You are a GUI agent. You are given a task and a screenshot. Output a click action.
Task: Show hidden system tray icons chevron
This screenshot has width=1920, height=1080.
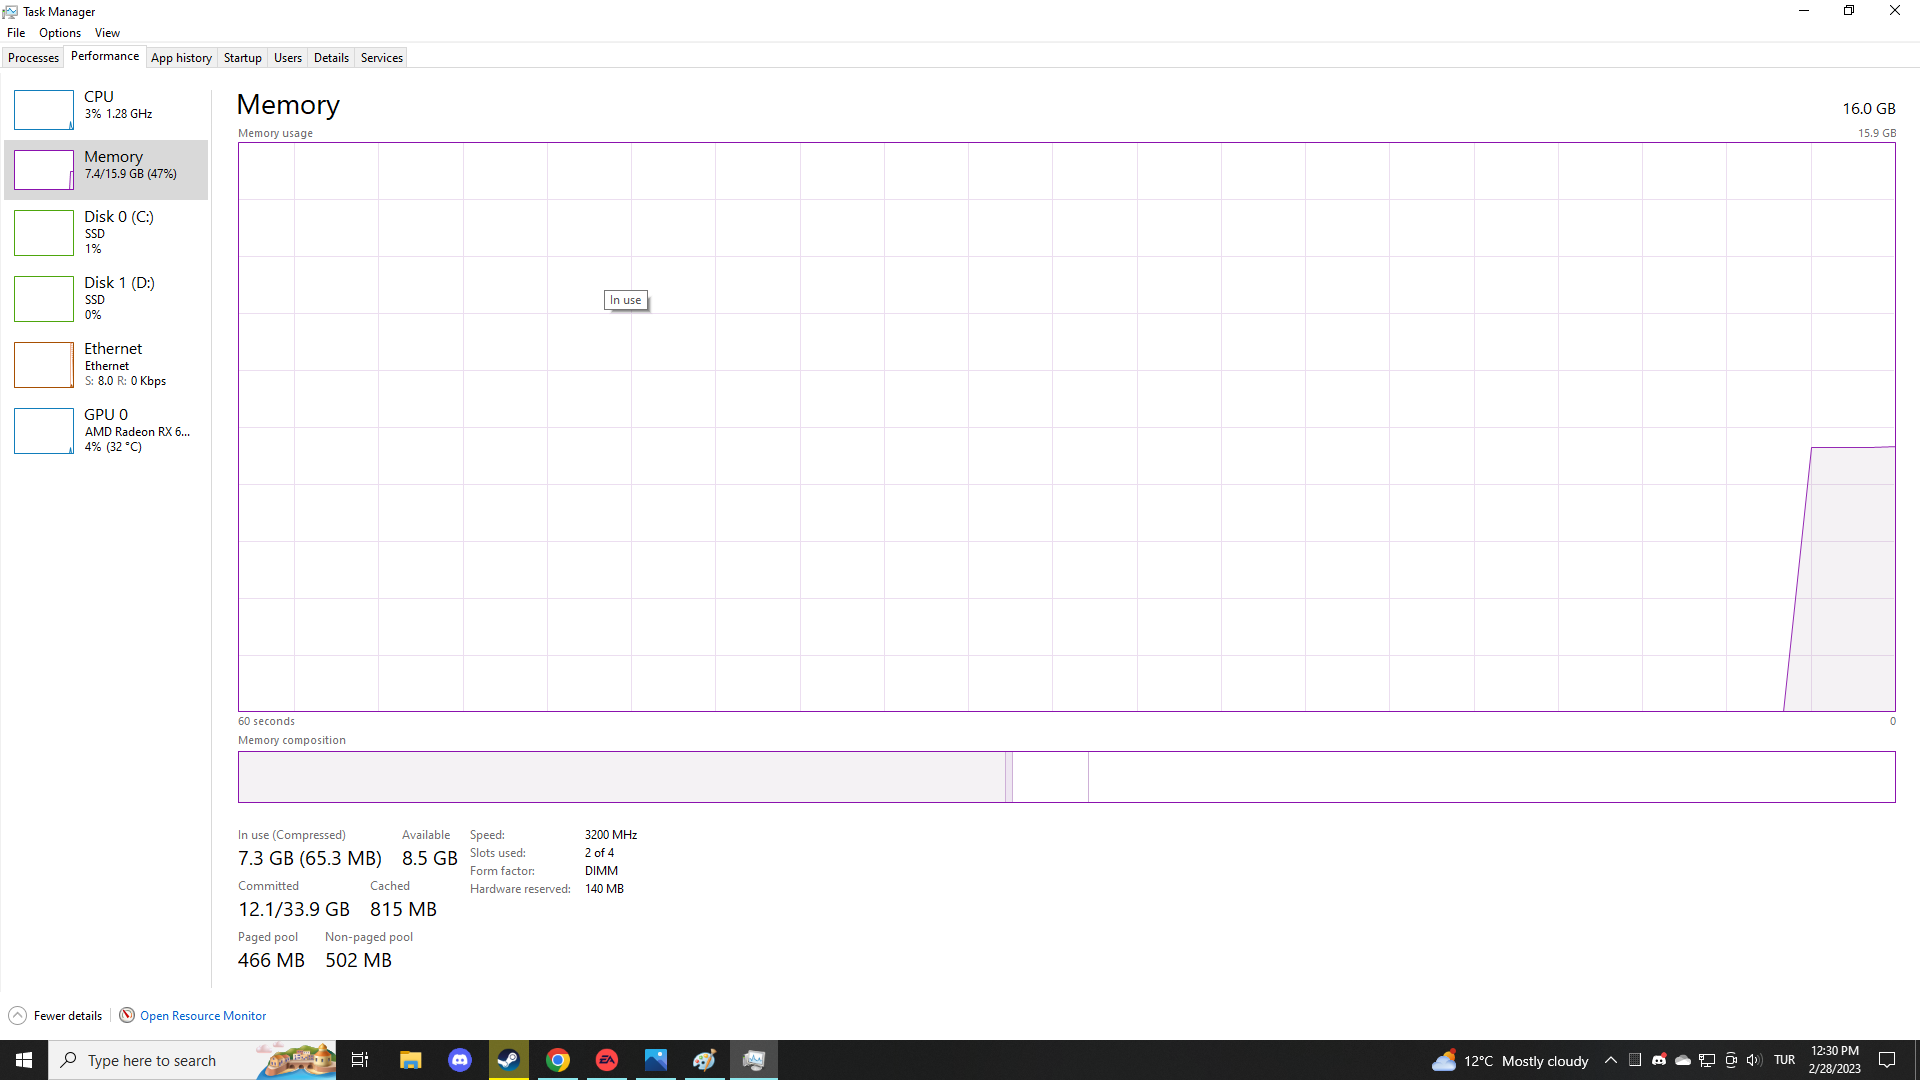pyautogui.click(x=1610, y=1060)
